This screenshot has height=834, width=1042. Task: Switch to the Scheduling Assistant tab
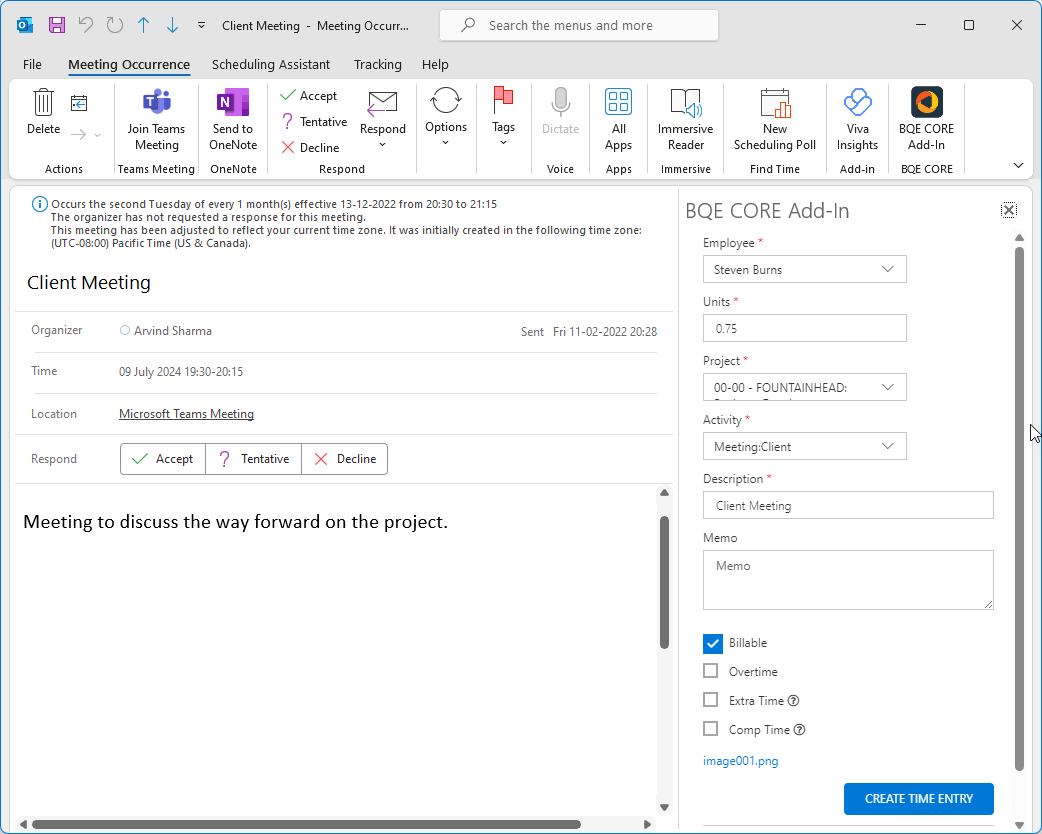coord(271,64)
